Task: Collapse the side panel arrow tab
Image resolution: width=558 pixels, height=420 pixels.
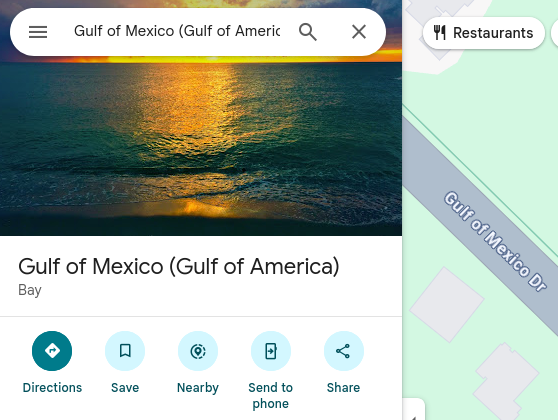Action: click(x=414, y=410)
